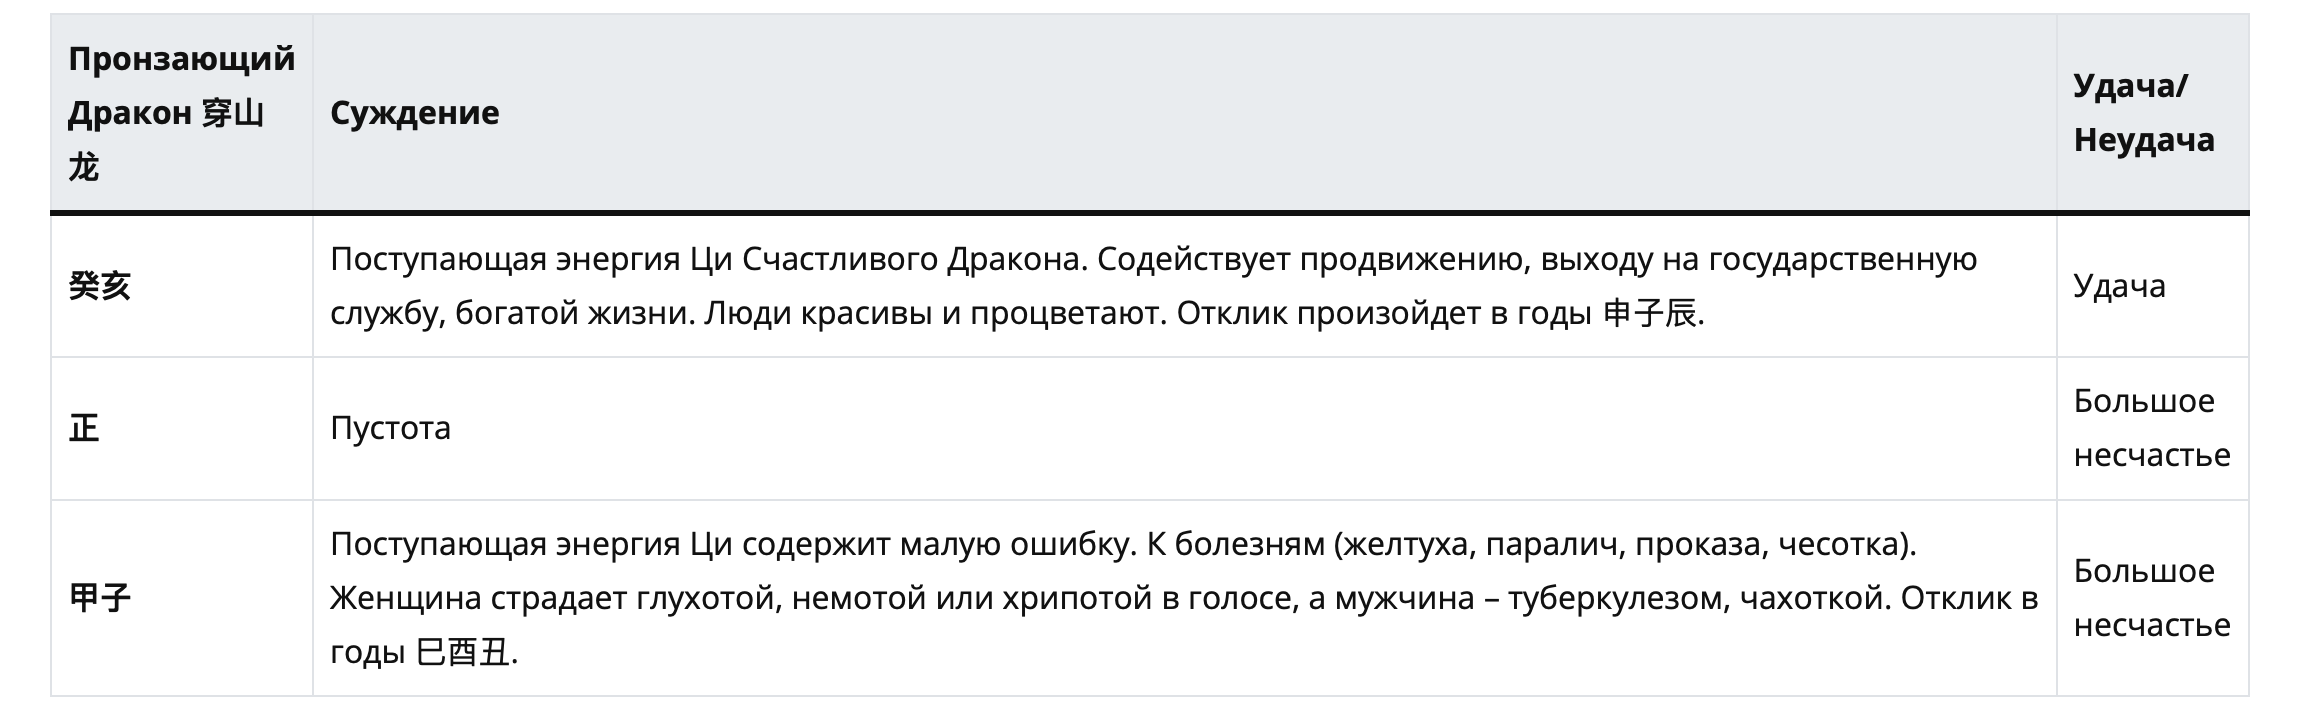This screenshot has width=2301, height=719.
Task: Click the 申子辰 characters in first row
Action: tap(1650, 314)
